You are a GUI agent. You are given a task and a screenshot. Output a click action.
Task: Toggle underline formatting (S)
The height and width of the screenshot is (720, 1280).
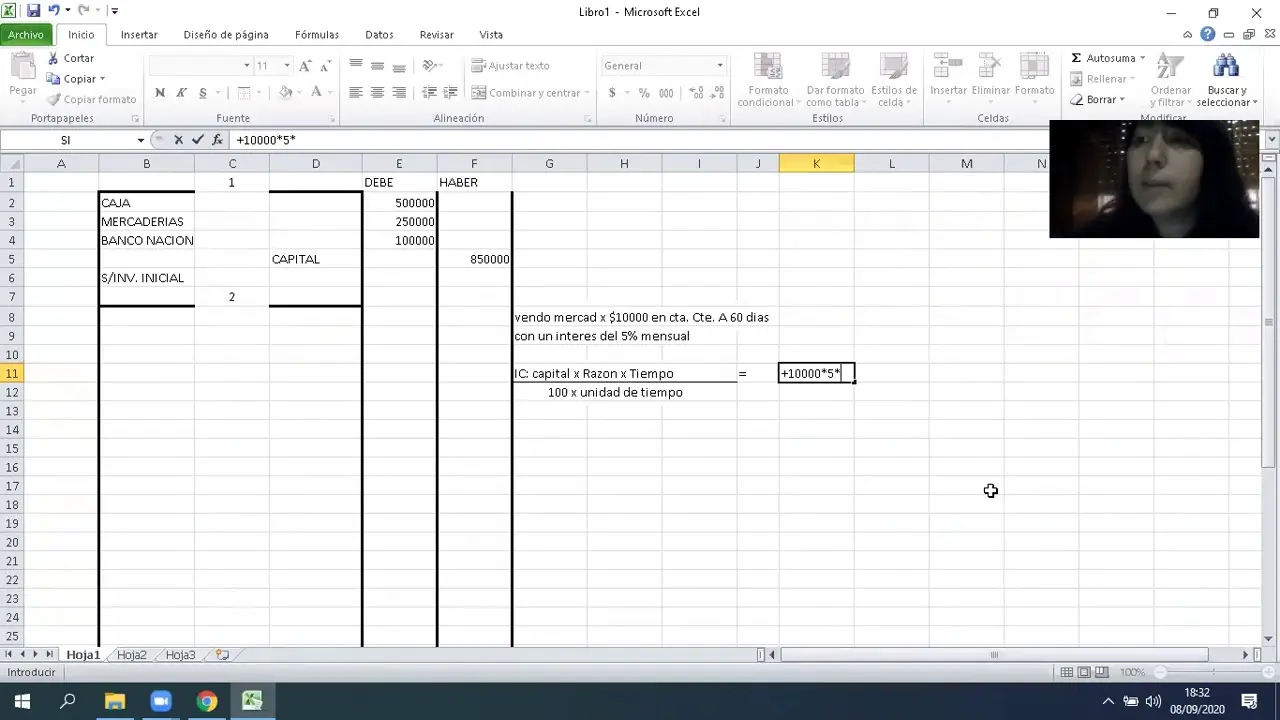click(203, 93)
